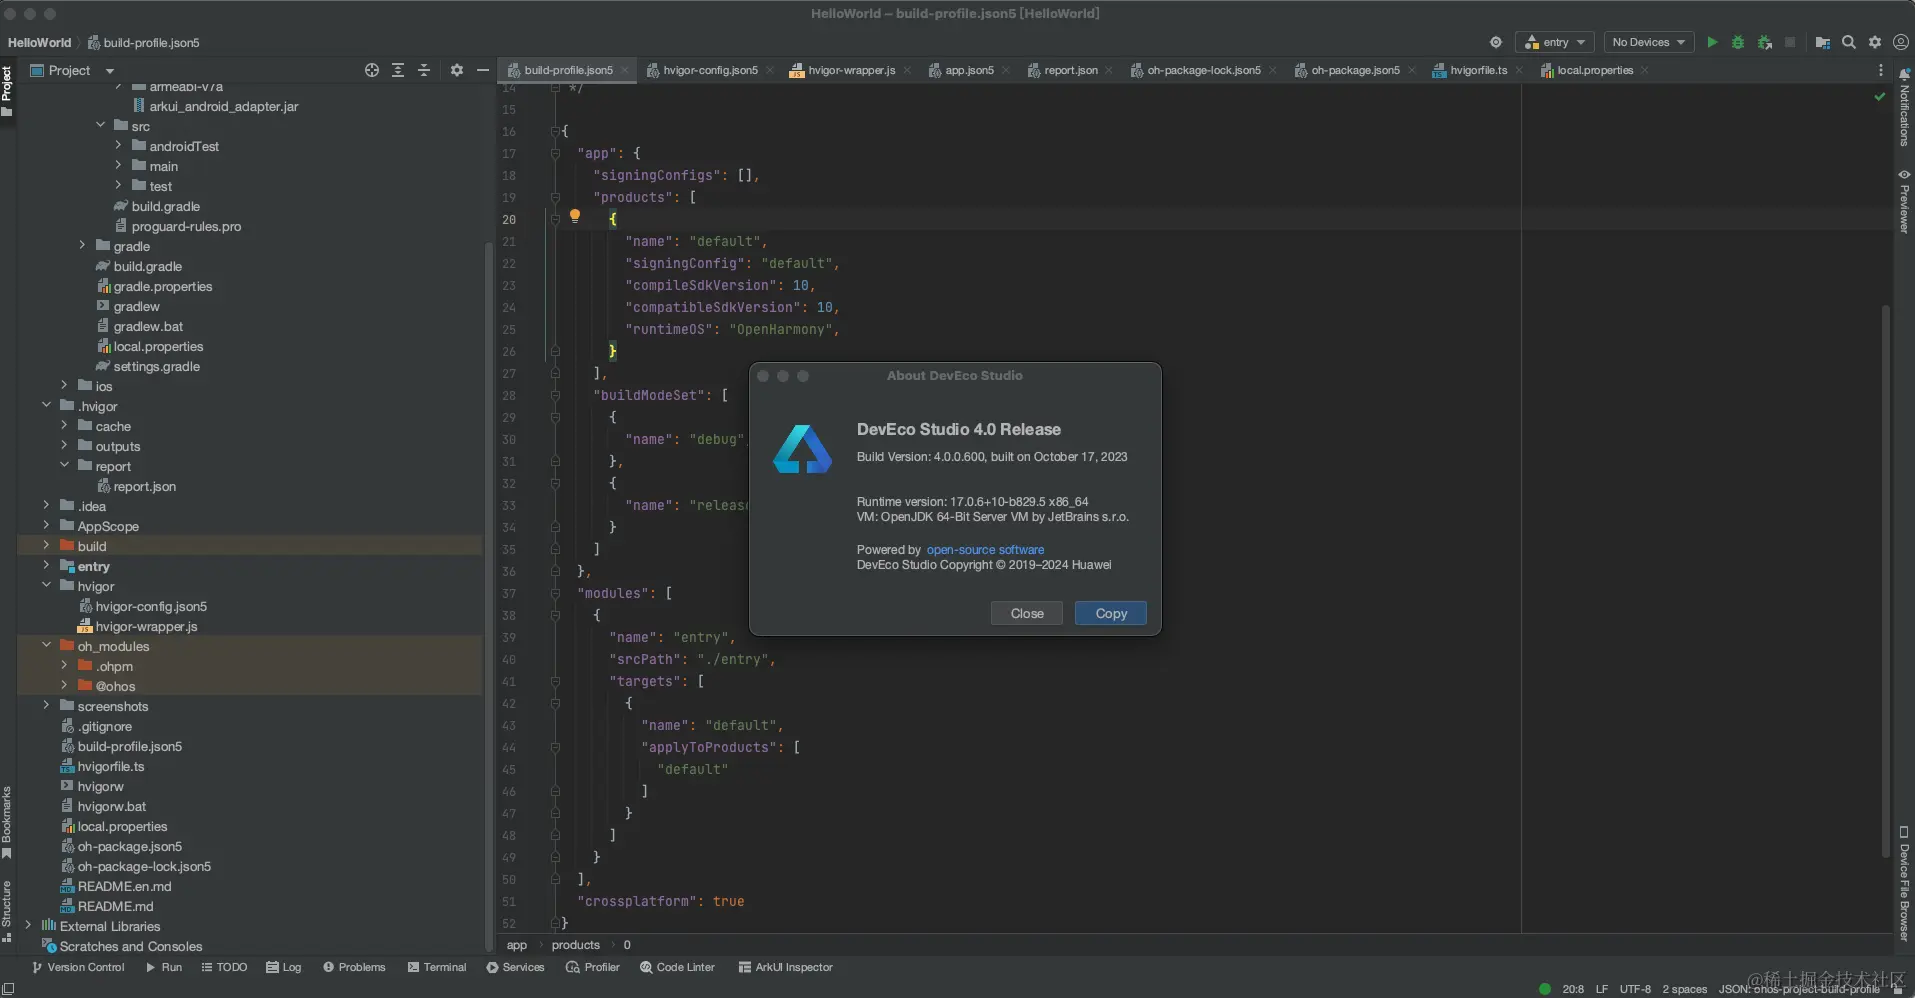Image resolution: width=1915 pixels, height=998 pixels.
Task: Select build-profile.json5 in project tree
Action: 130,746
